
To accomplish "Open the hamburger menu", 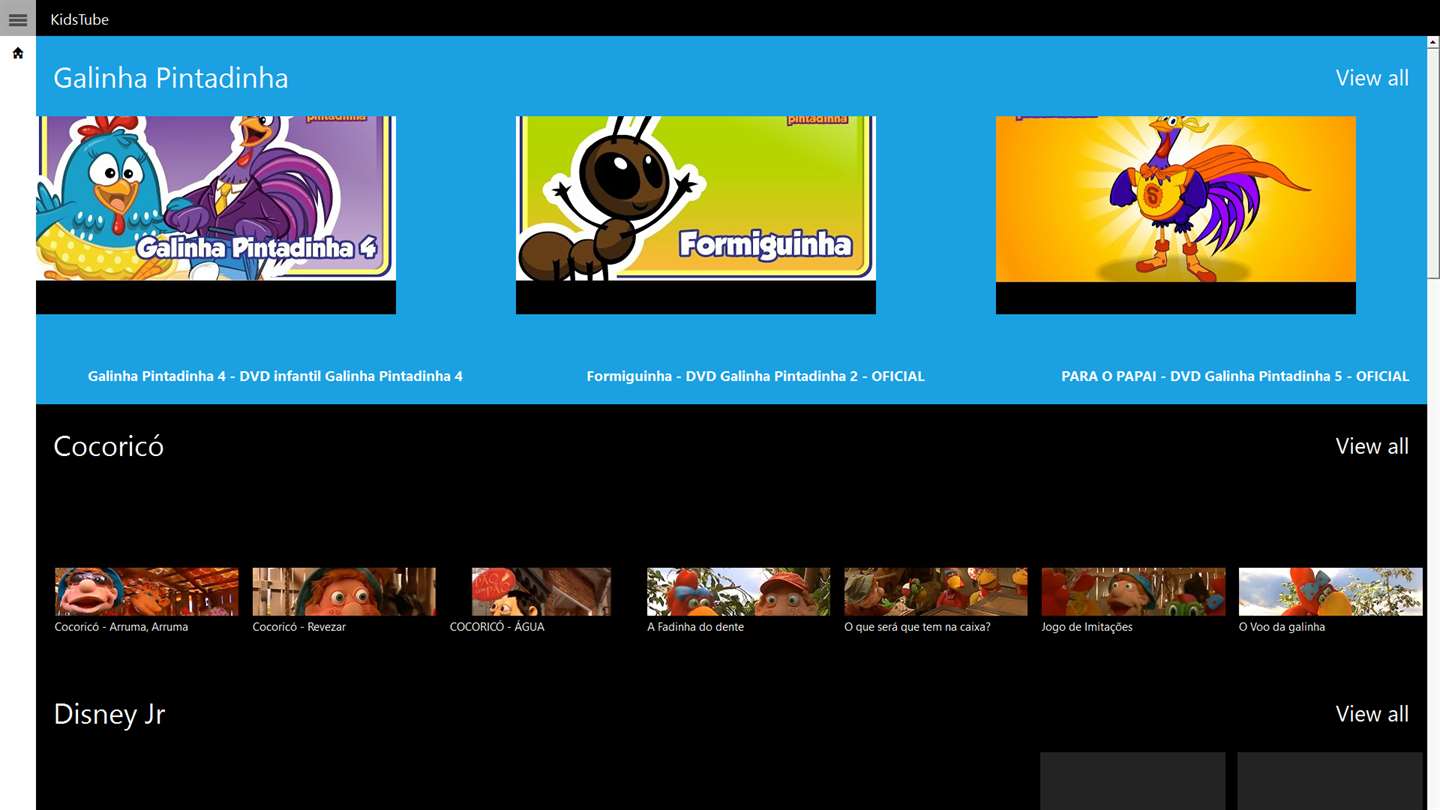I will (x=18, y=19).
